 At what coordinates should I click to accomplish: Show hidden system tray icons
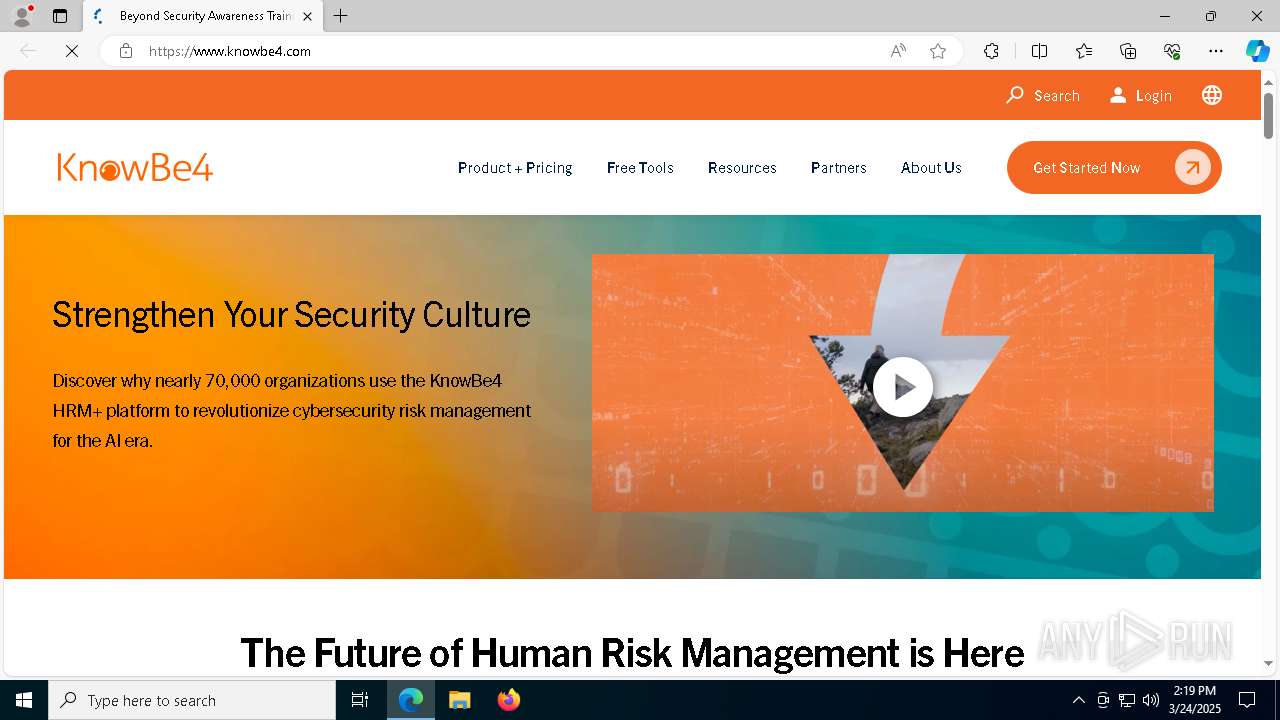1078,700
